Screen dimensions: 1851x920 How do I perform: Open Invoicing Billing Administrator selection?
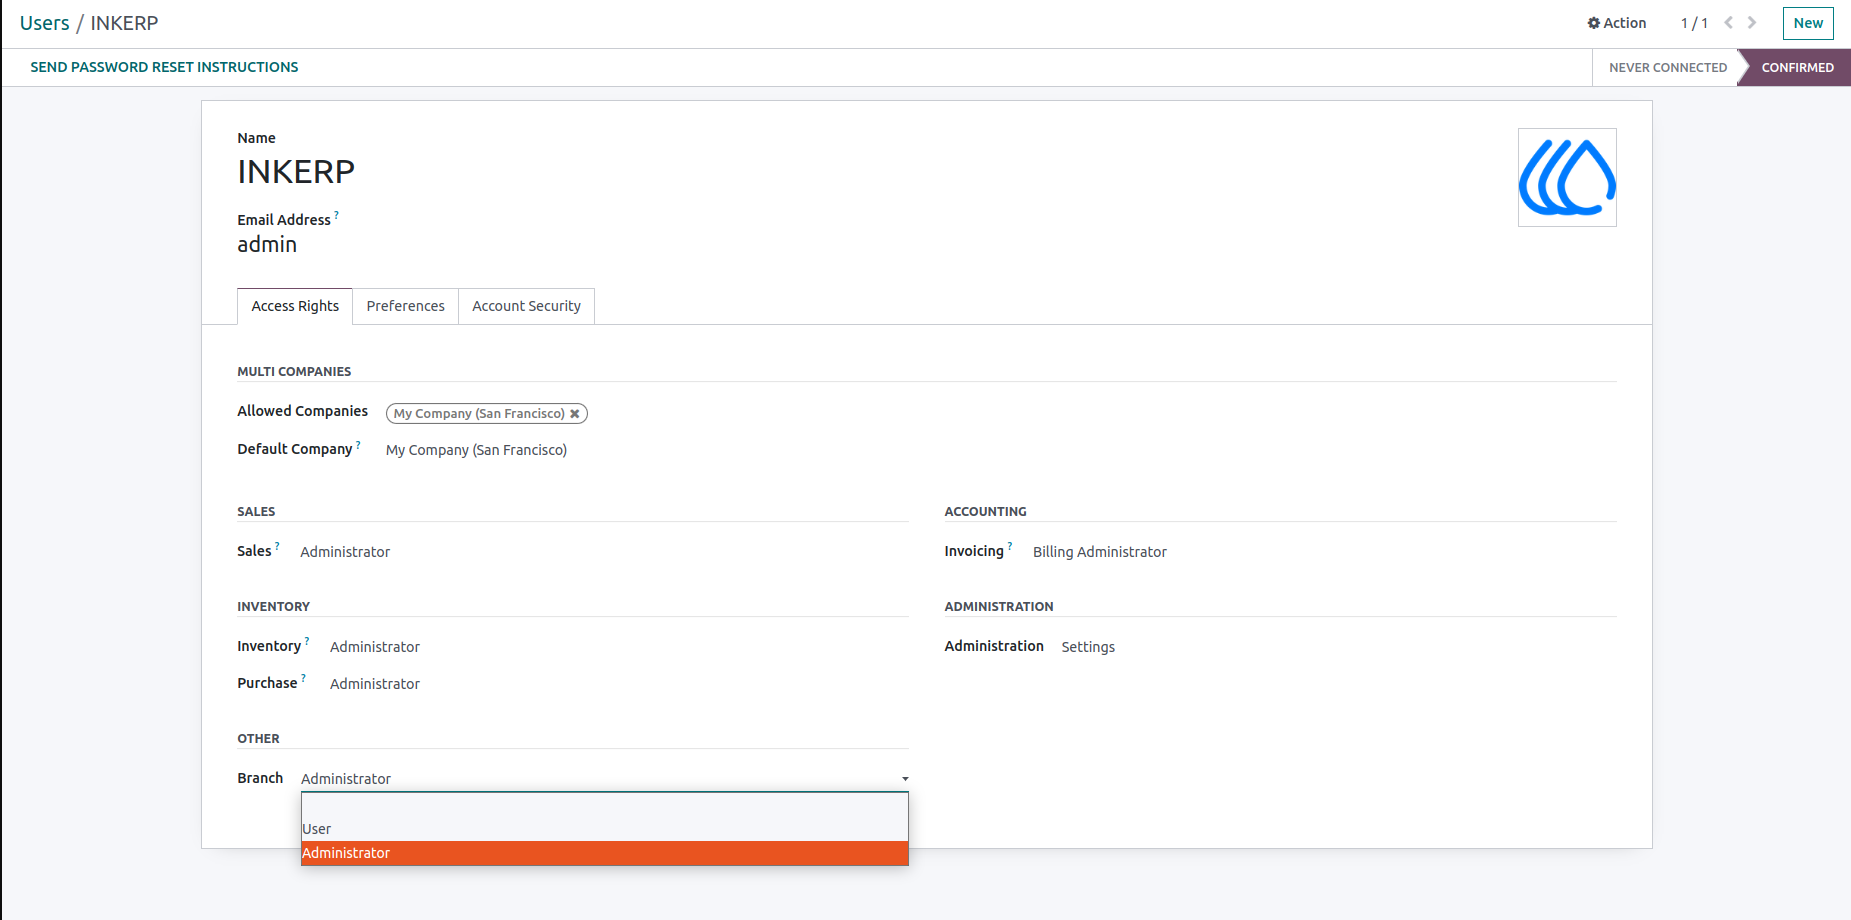[x=1099, y=552]
